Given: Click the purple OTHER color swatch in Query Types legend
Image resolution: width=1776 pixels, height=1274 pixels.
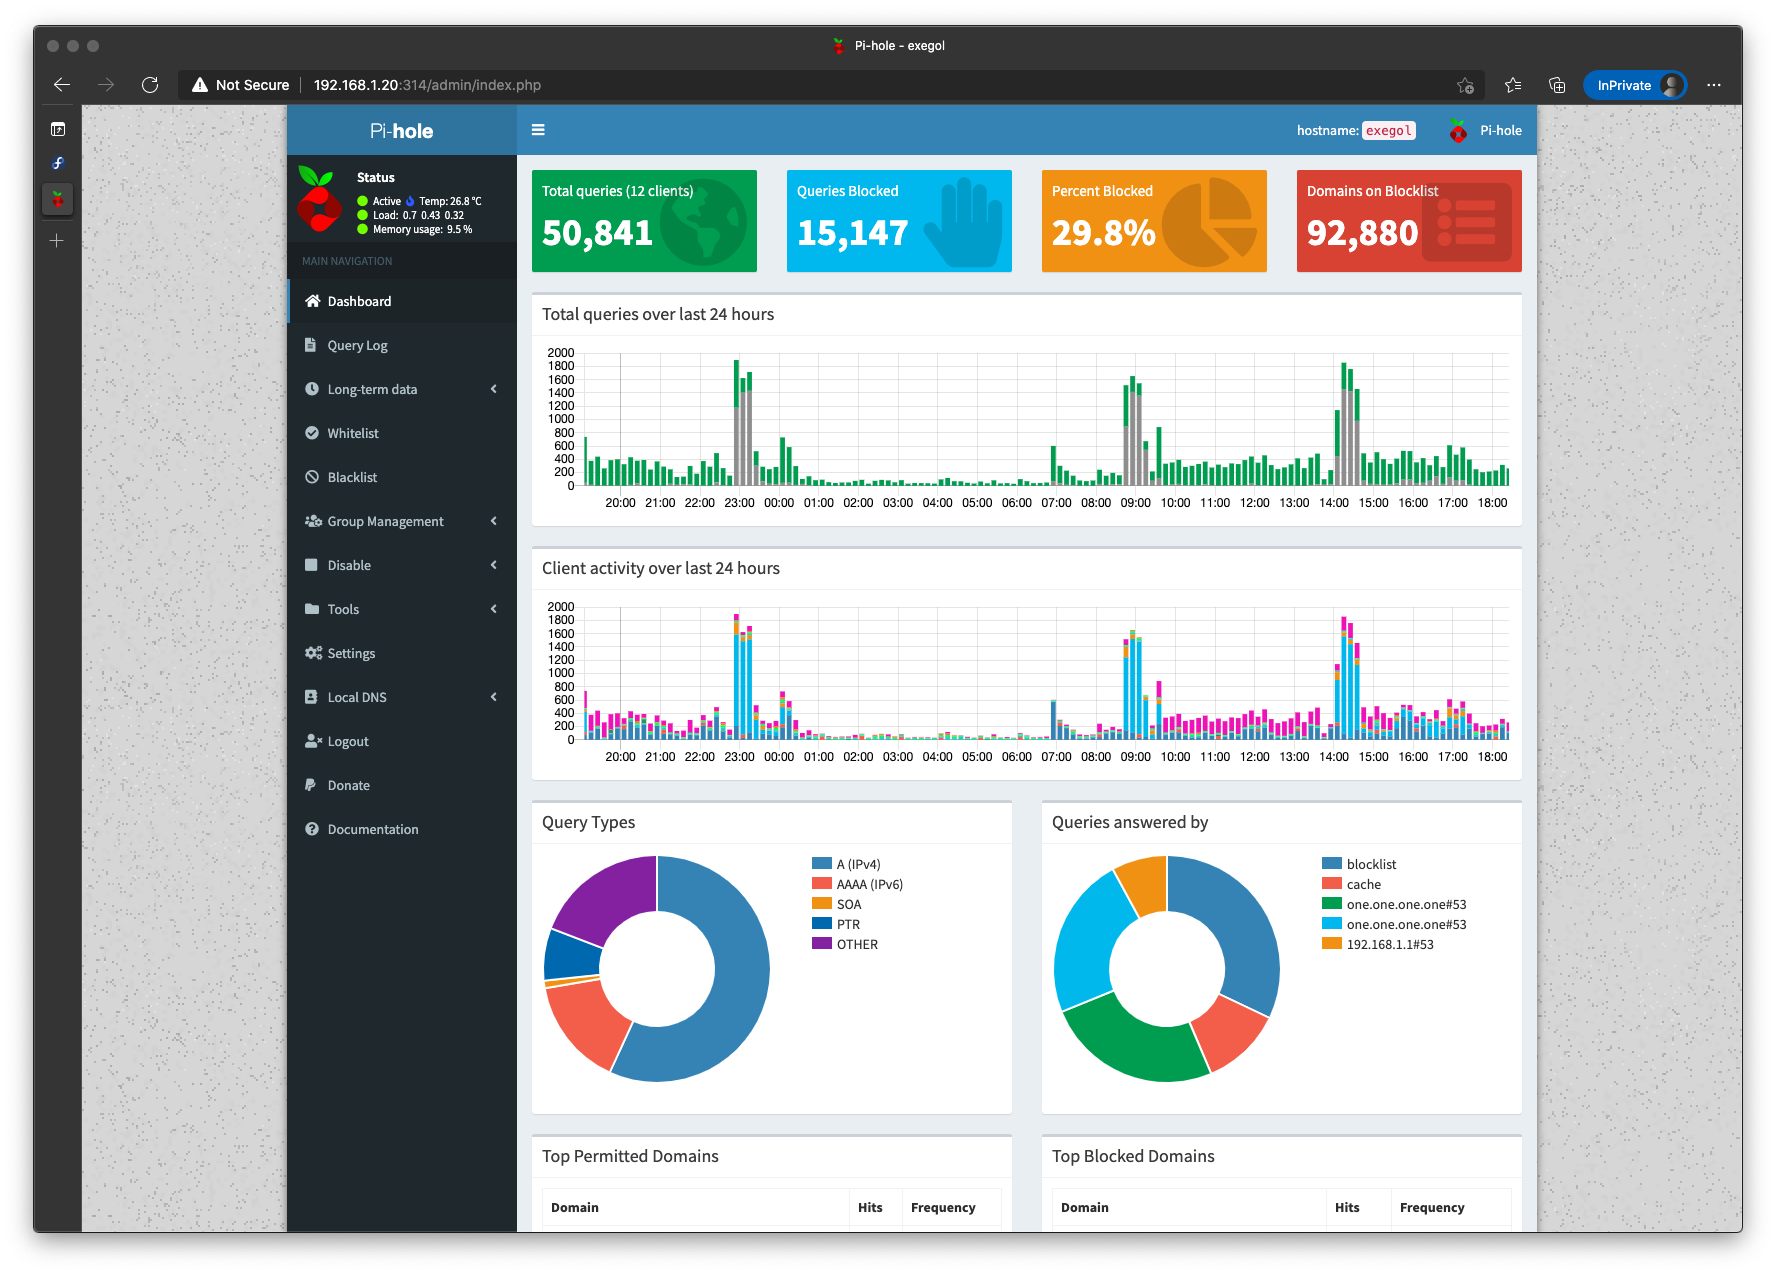Looking at the screenshot, I should (x=822, y=944).
